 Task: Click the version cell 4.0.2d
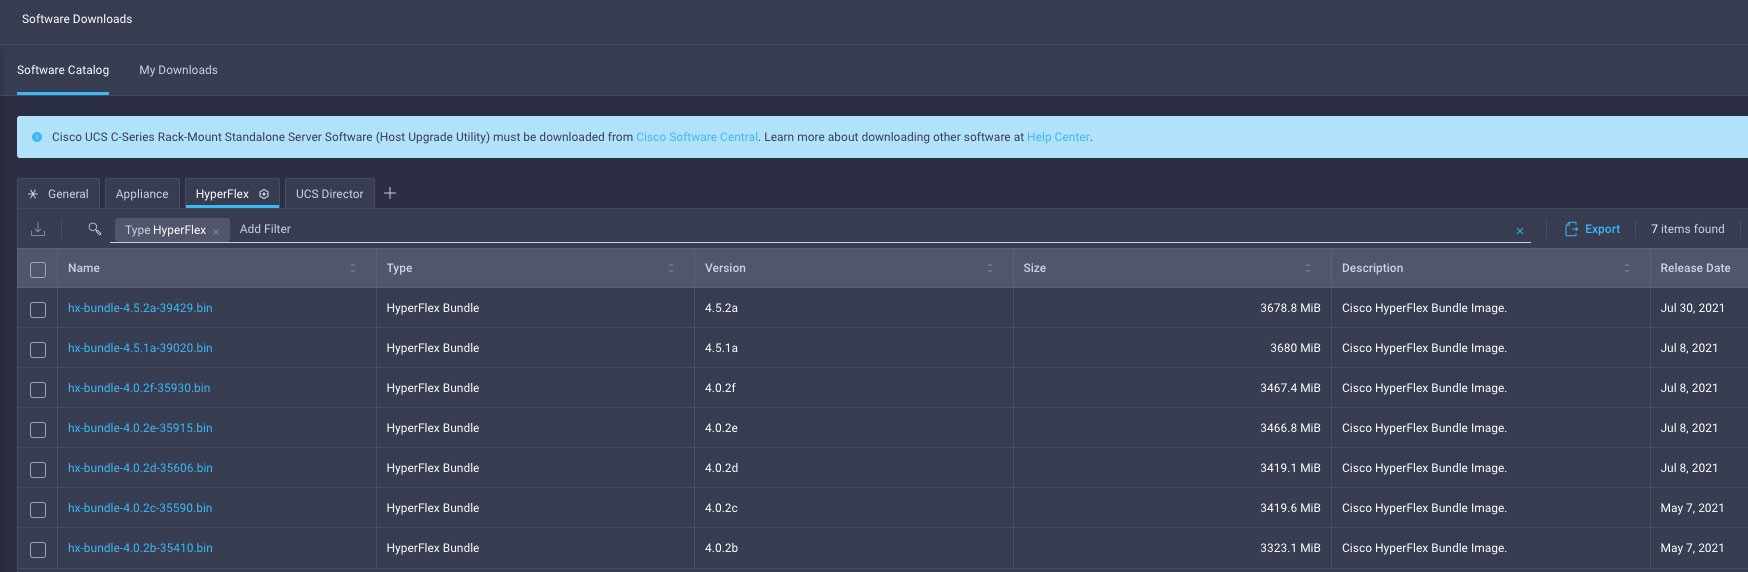click(721, 468)
